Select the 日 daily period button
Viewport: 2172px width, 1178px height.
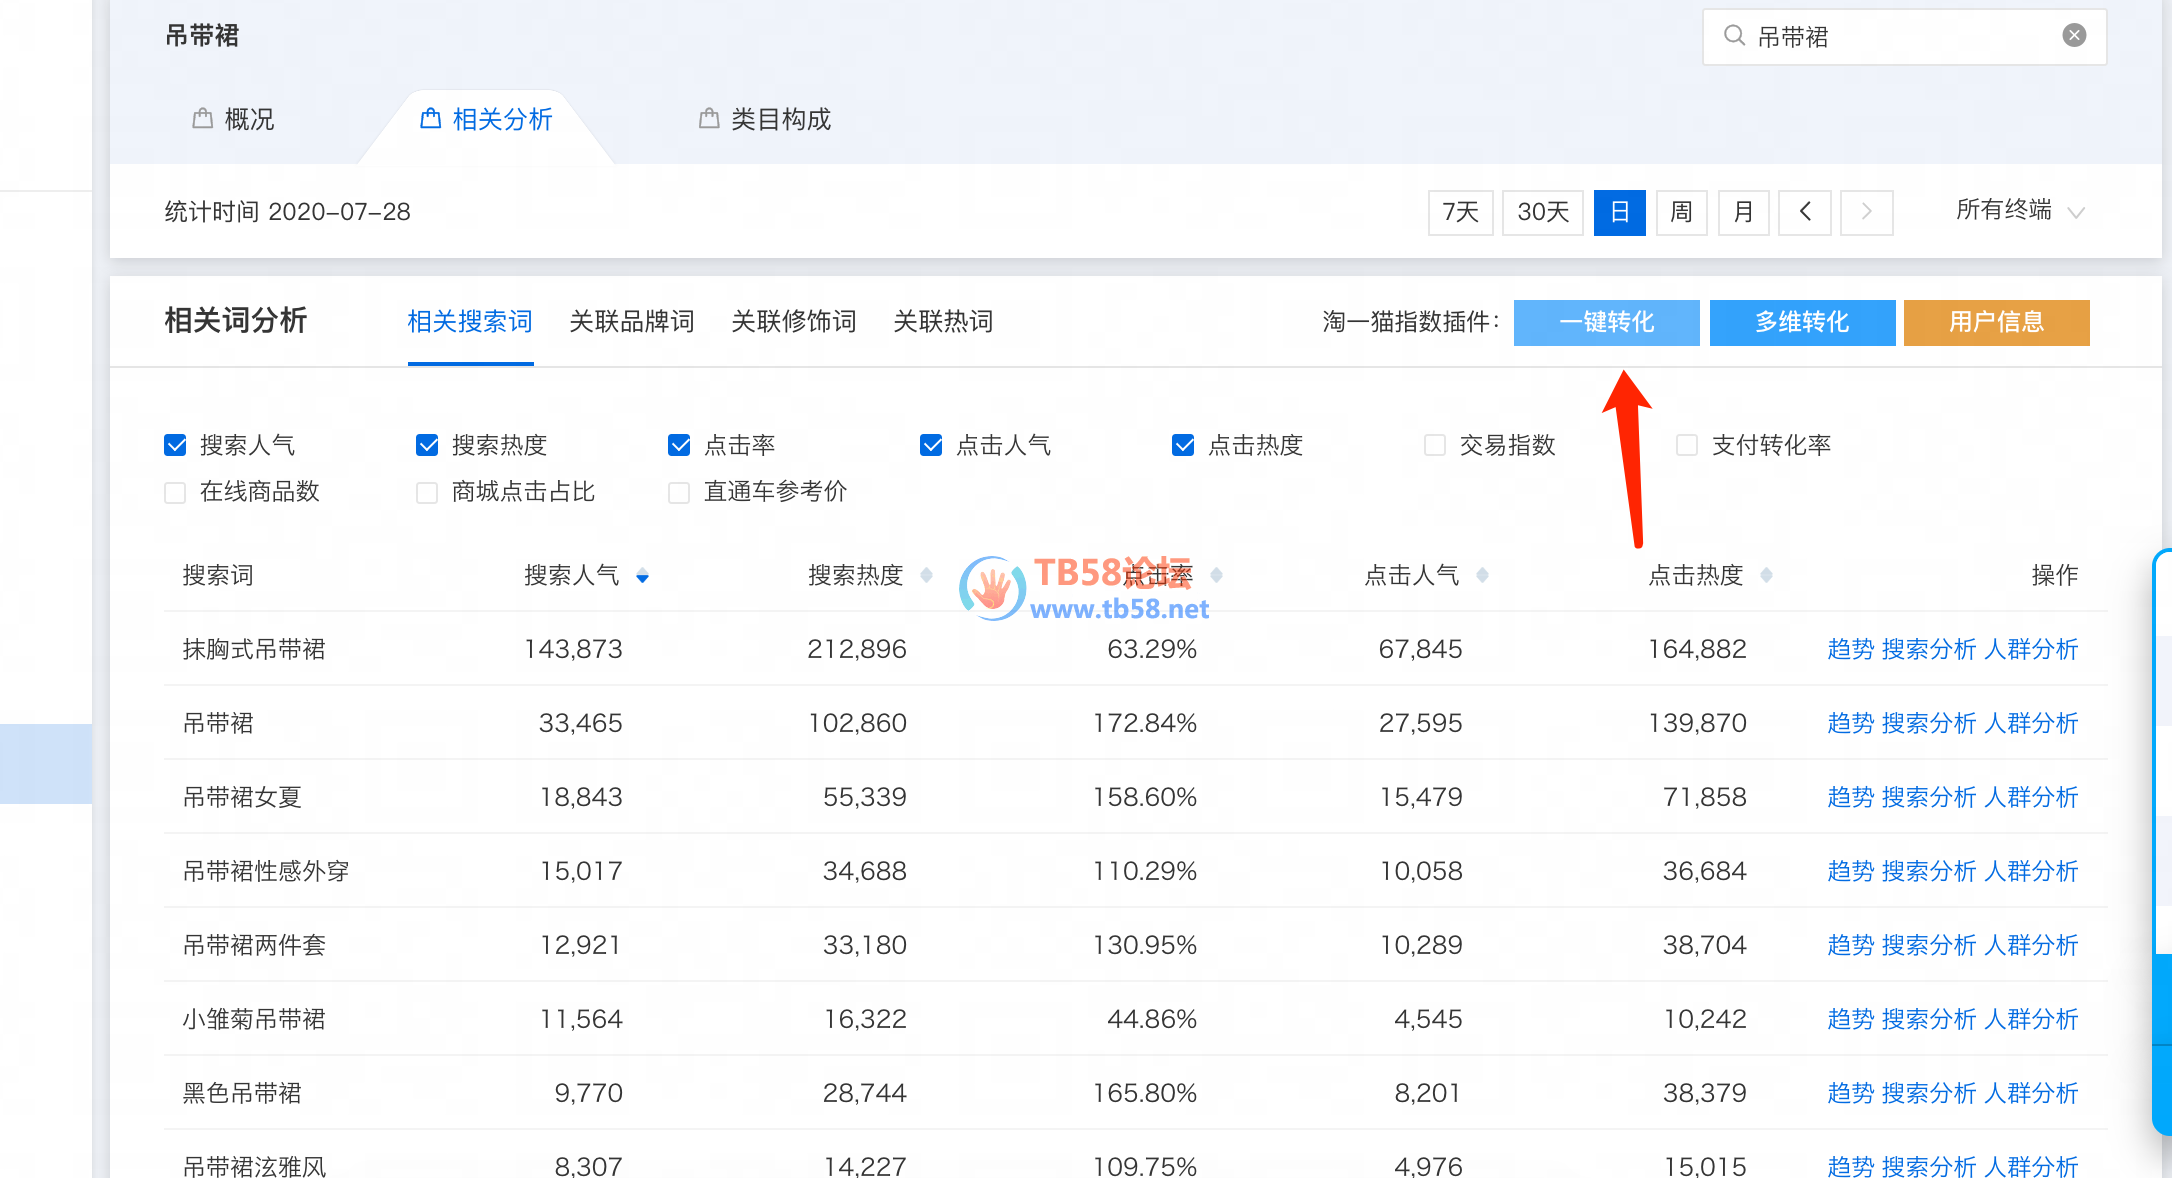tap(1620, 212)
